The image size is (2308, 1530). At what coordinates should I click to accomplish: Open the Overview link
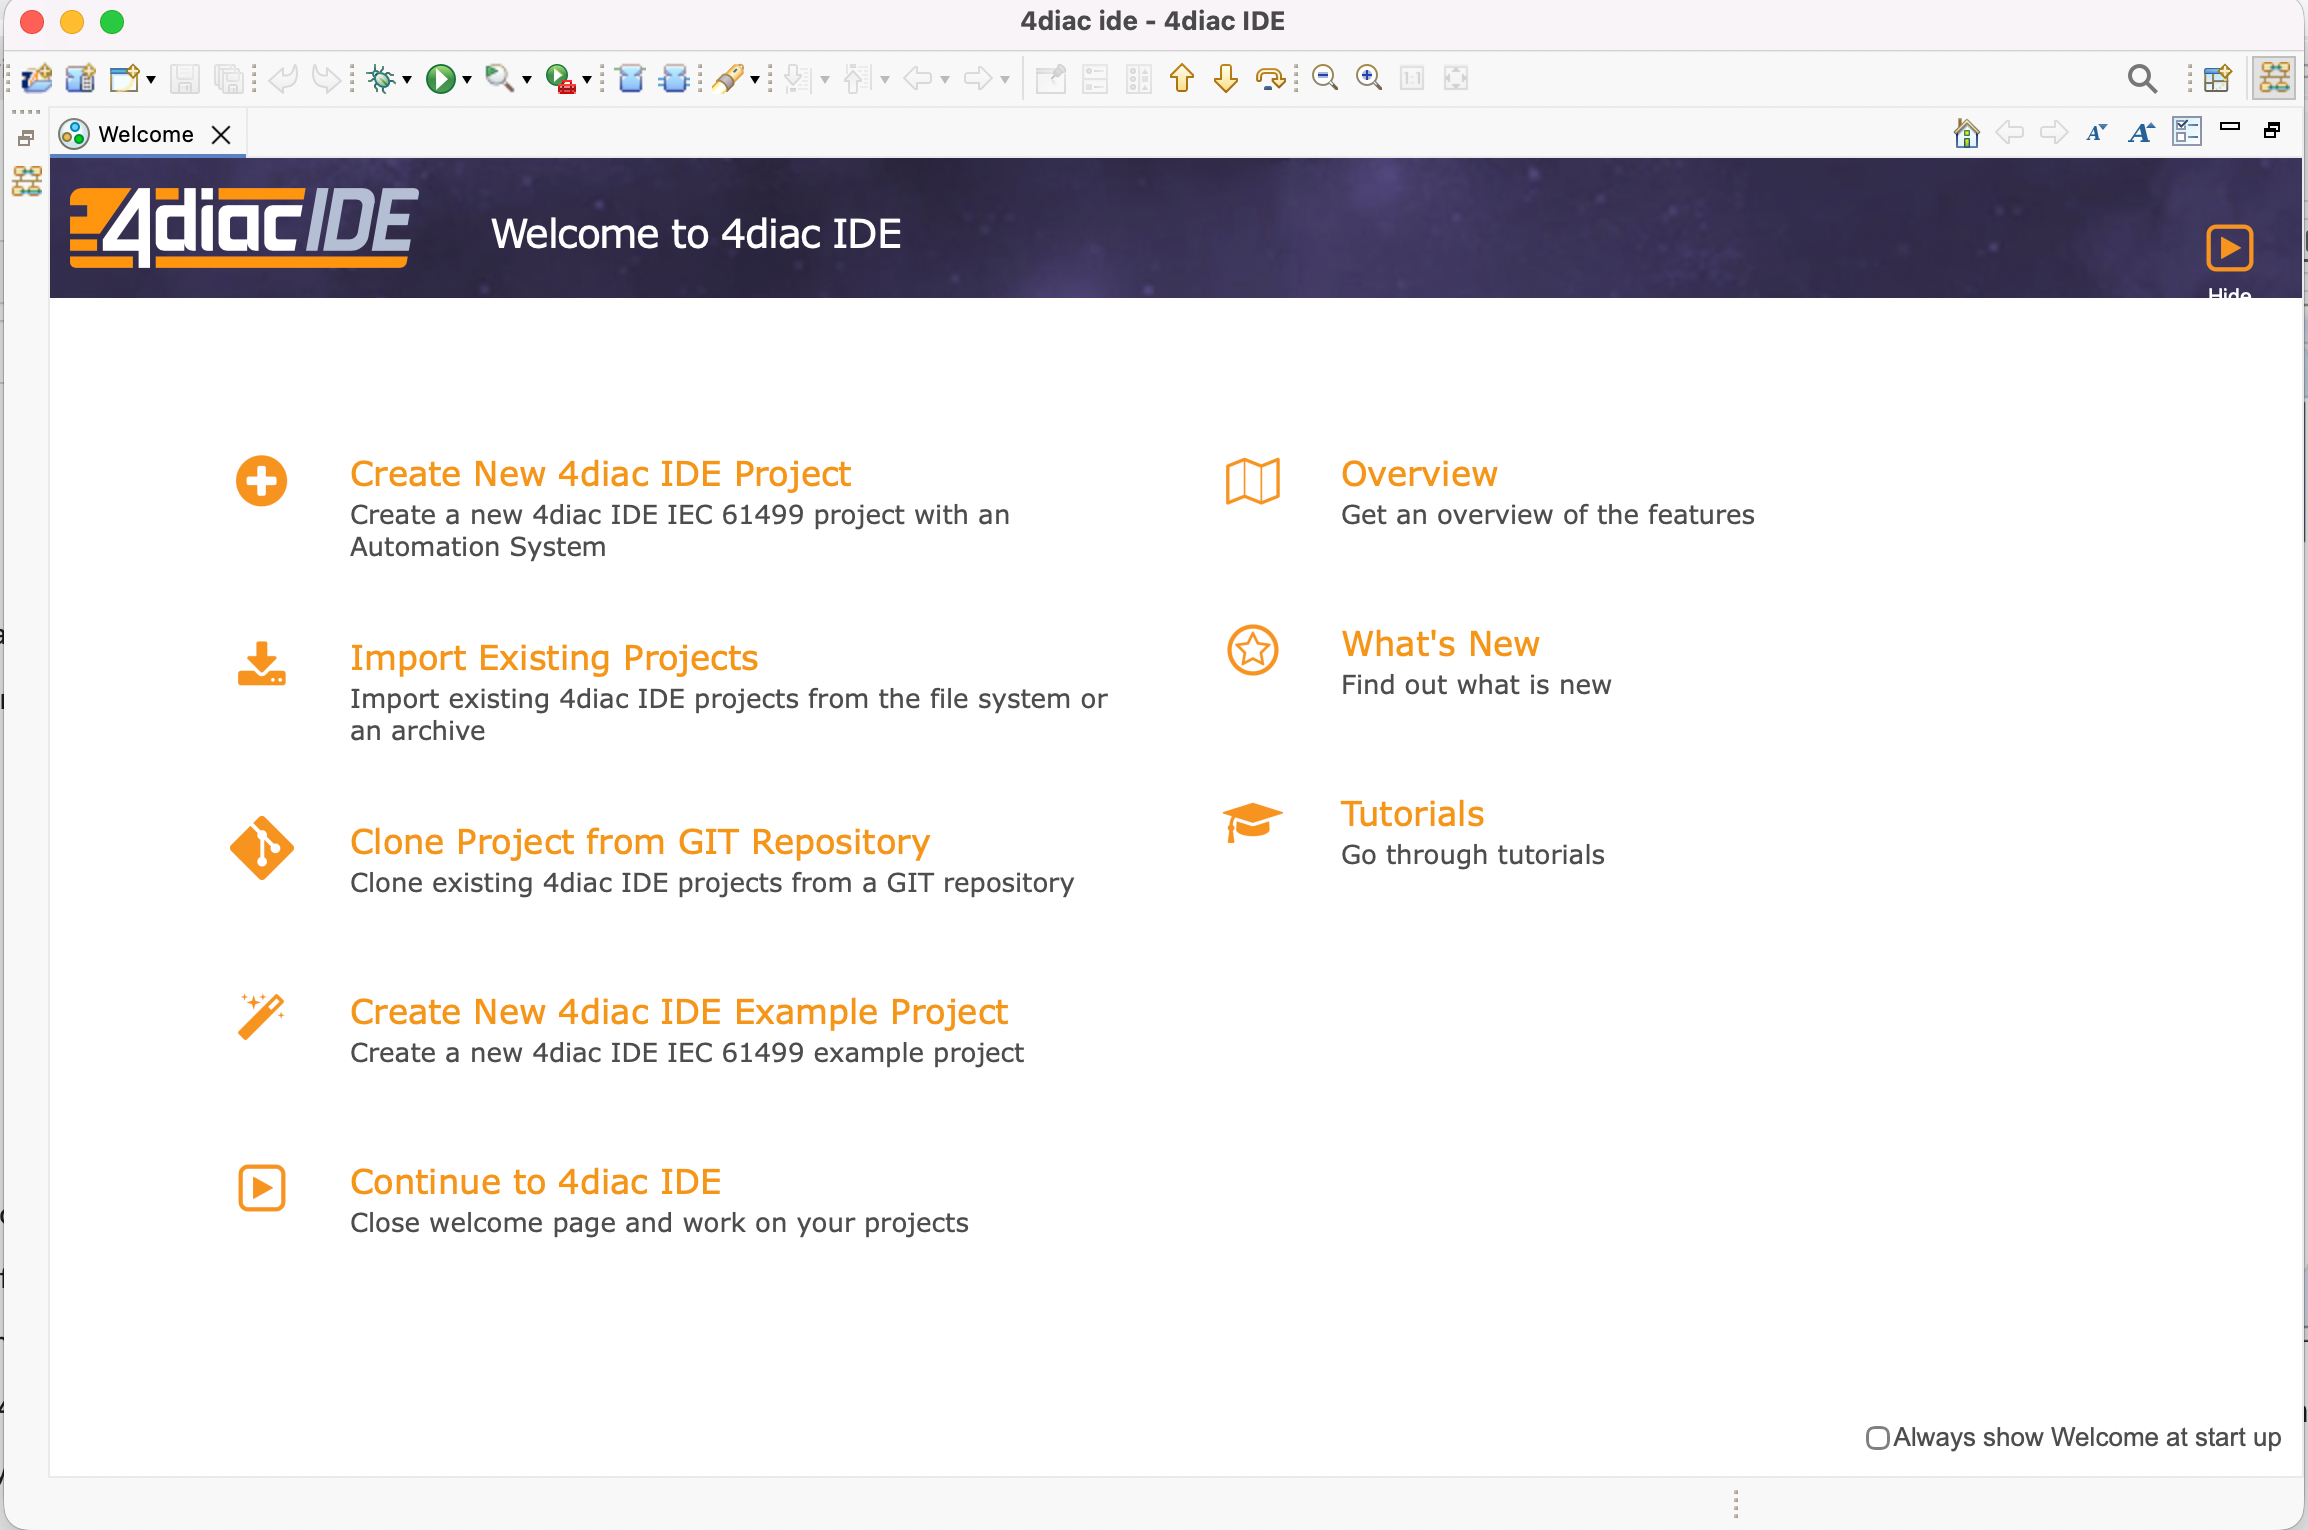tap(1419, 474)
